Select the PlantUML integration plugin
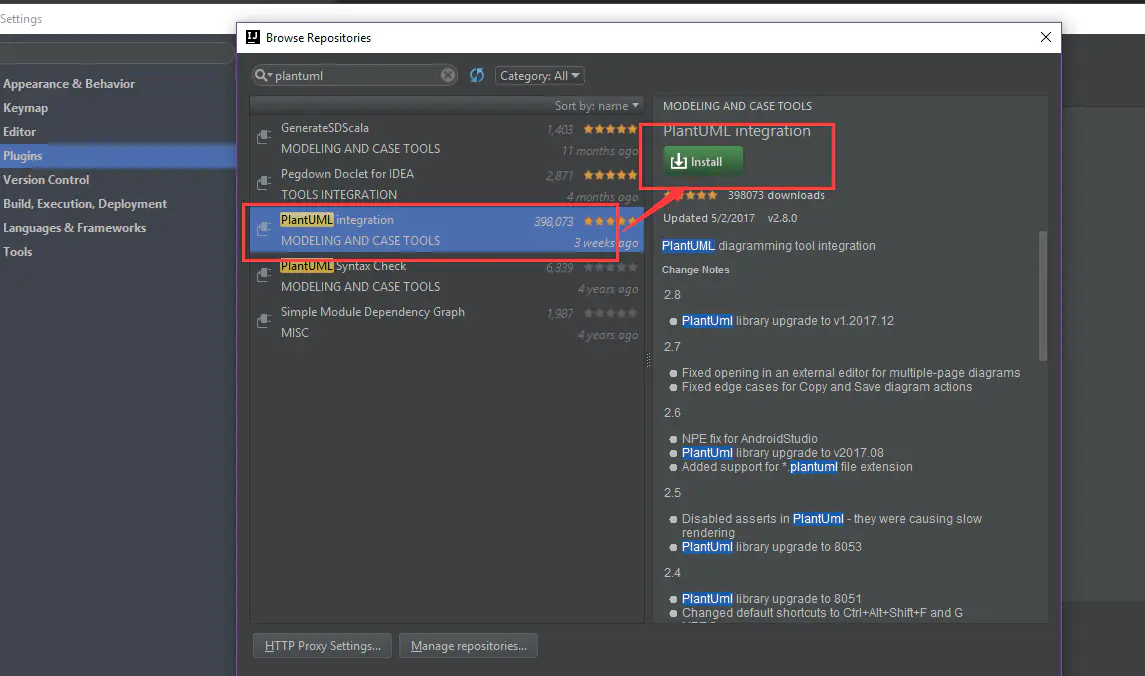 pos(447,230)
